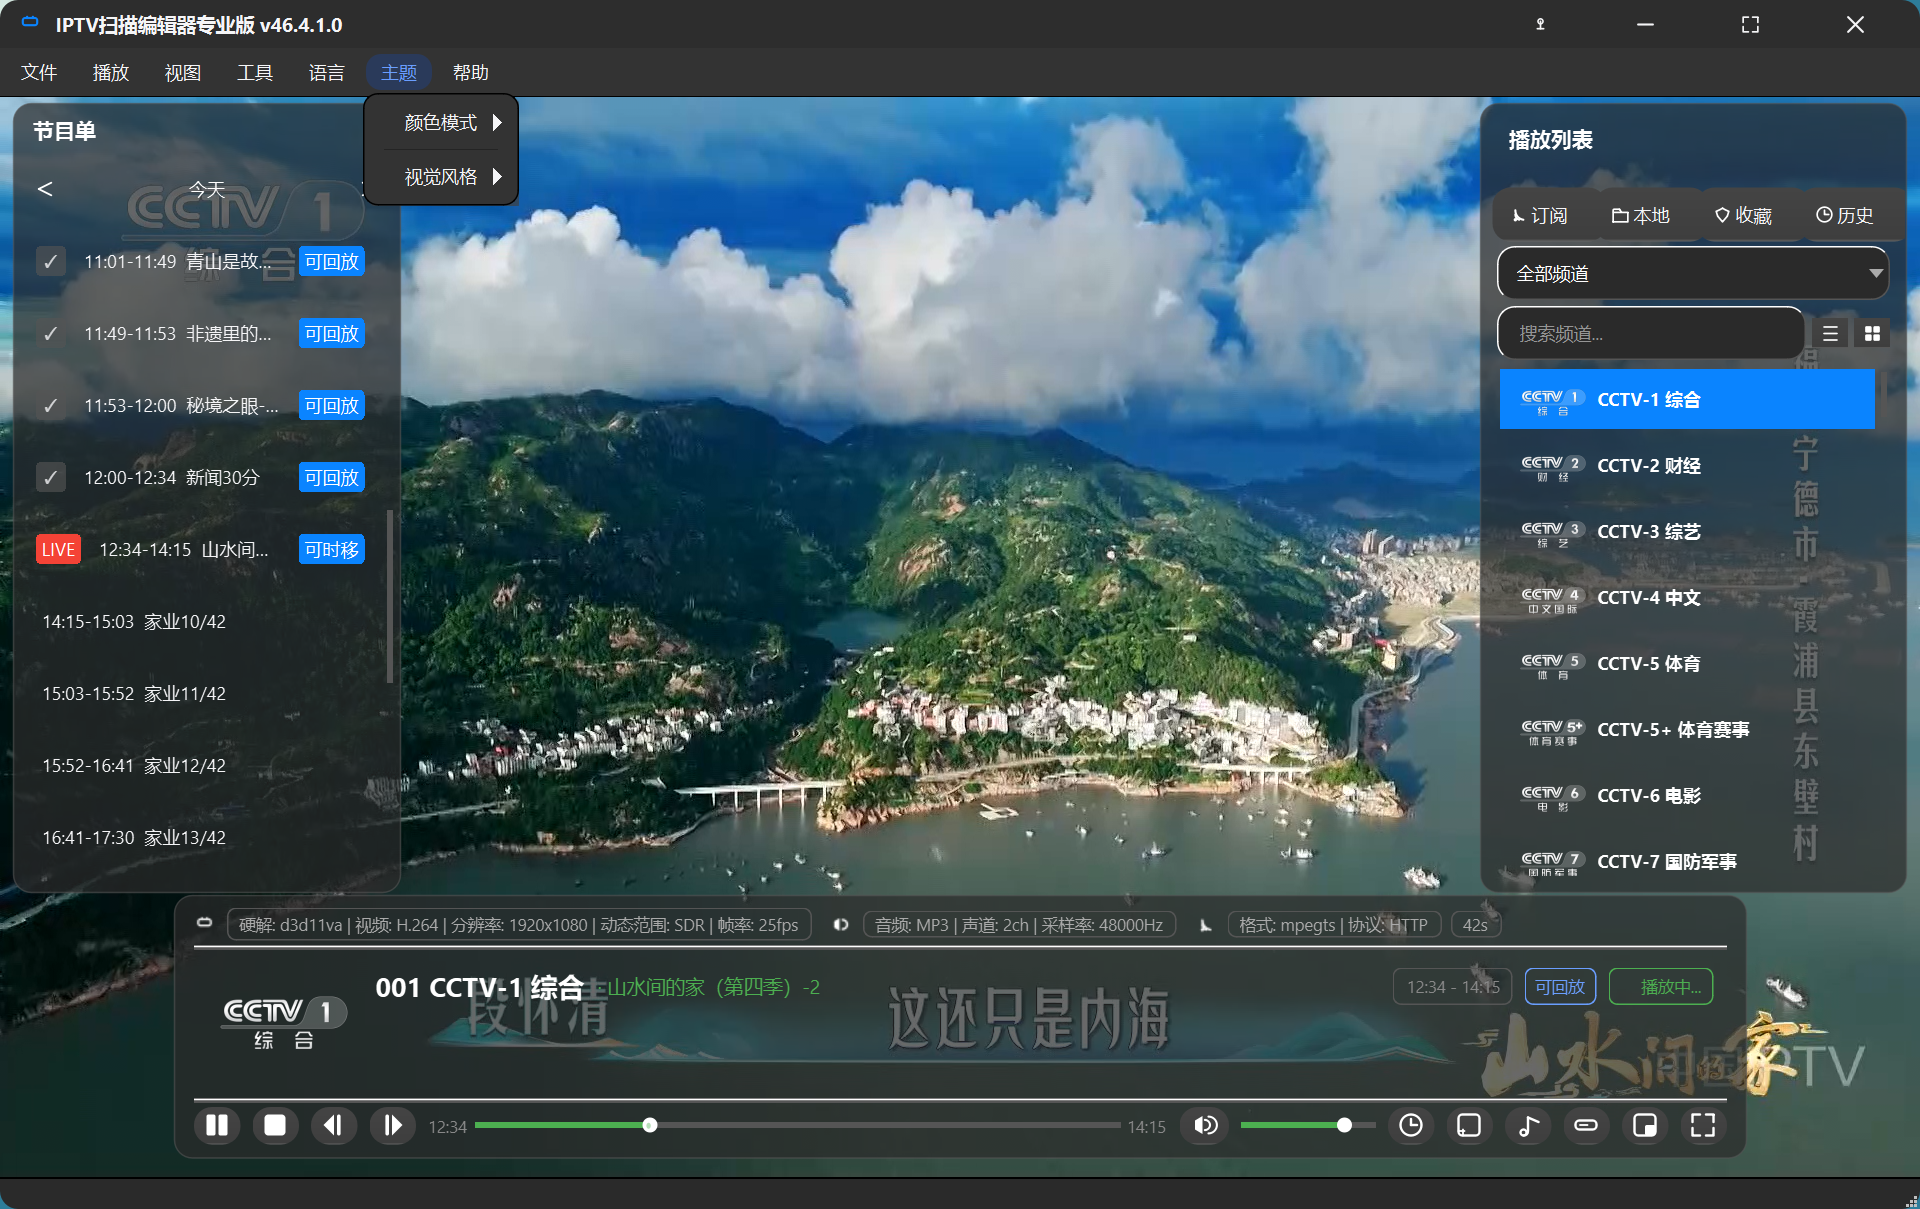Open the 帮助 menu
1920x1209 pixels.
click(x=471, y=72)
